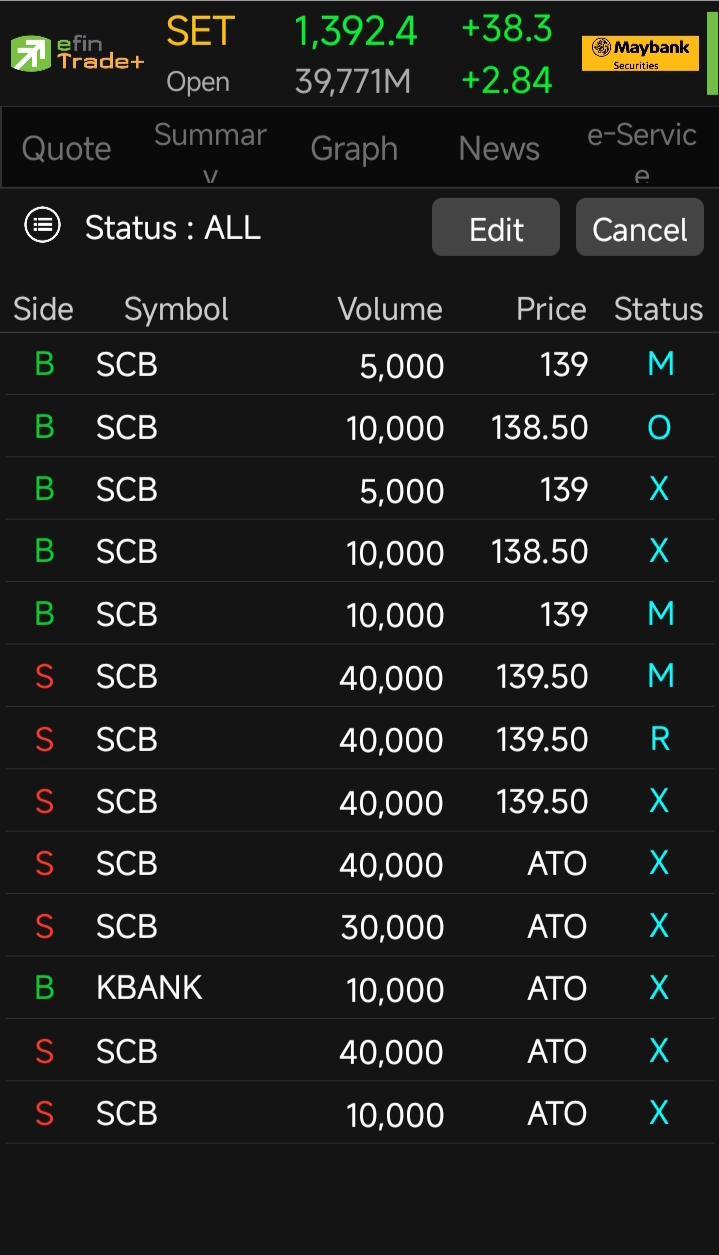Click the Price column header

coord(551,310)
